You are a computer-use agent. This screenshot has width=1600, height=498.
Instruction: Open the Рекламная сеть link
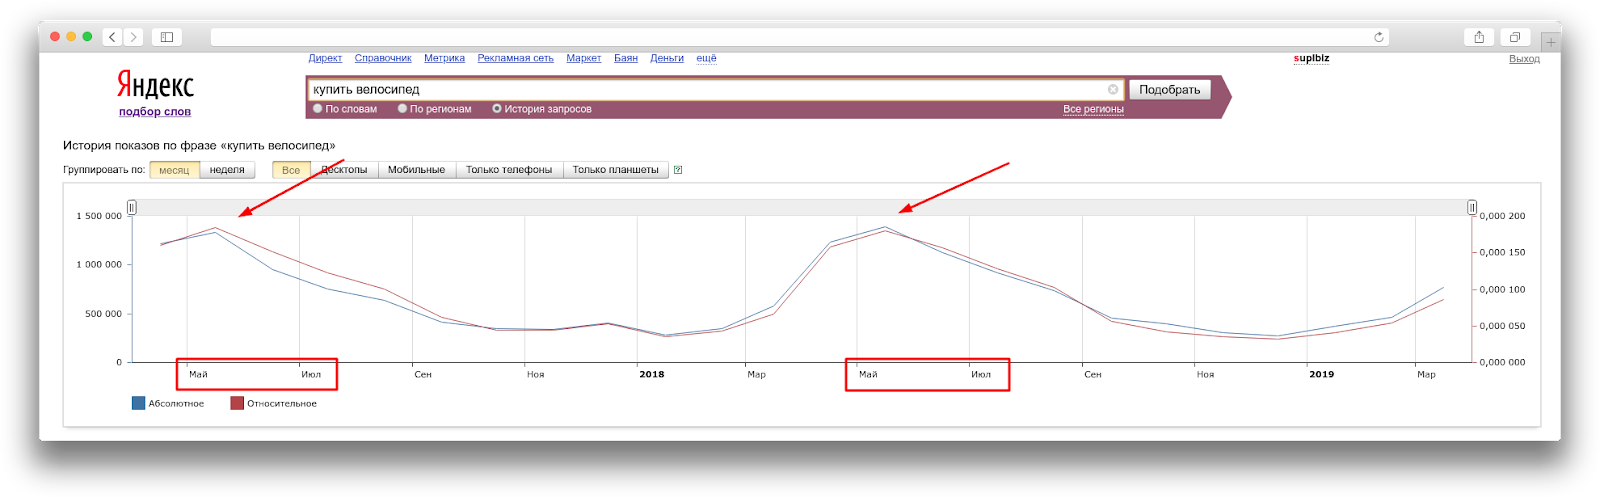point(515,58)
